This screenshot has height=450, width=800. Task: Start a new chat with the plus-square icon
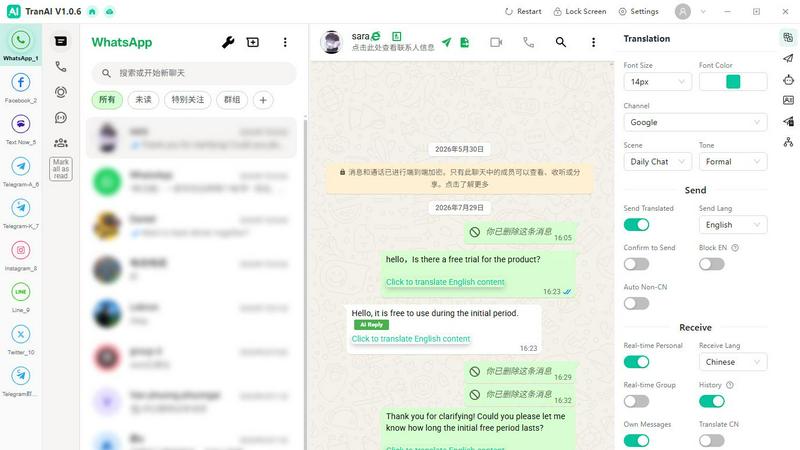pyautogui.click(x=253, y=42)
